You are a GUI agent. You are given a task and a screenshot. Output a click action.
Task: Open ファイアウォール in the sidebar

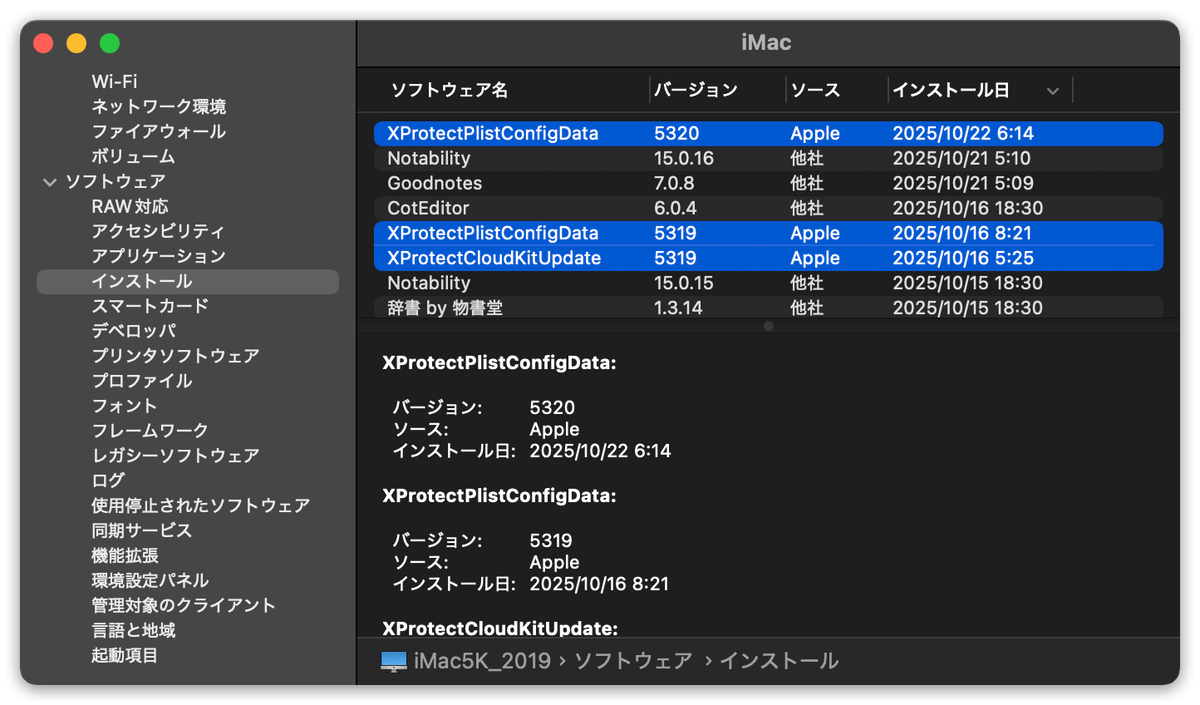(159, 132)
